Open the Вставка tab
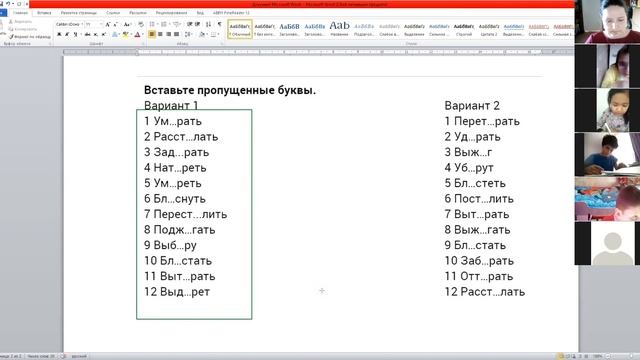Viewport: 640px width, 360px height. click(44, 13)
